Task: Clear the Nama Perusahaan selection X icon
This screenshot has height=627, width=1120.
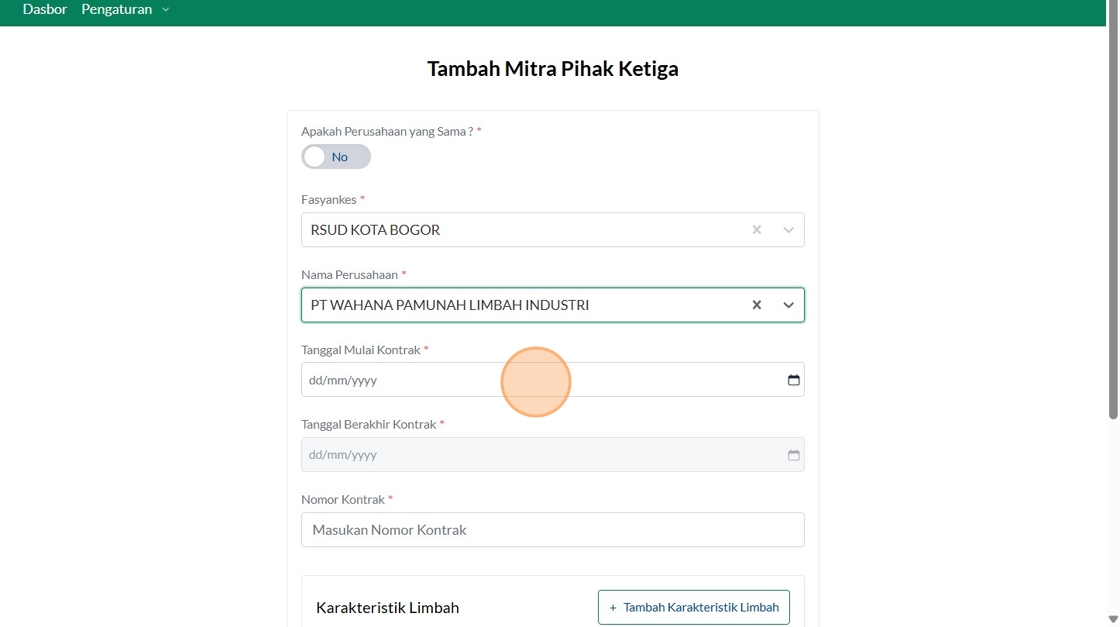Action: click(756, 305)
